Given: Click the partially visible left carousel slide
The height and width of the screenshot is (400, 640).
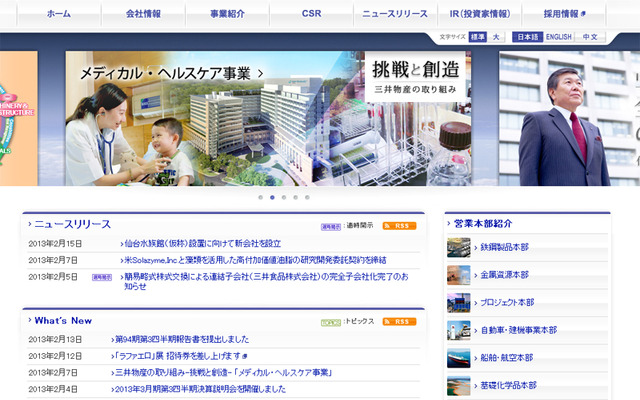Looking at the screenshot, I should pyautogui.click(x=18, y=118).
